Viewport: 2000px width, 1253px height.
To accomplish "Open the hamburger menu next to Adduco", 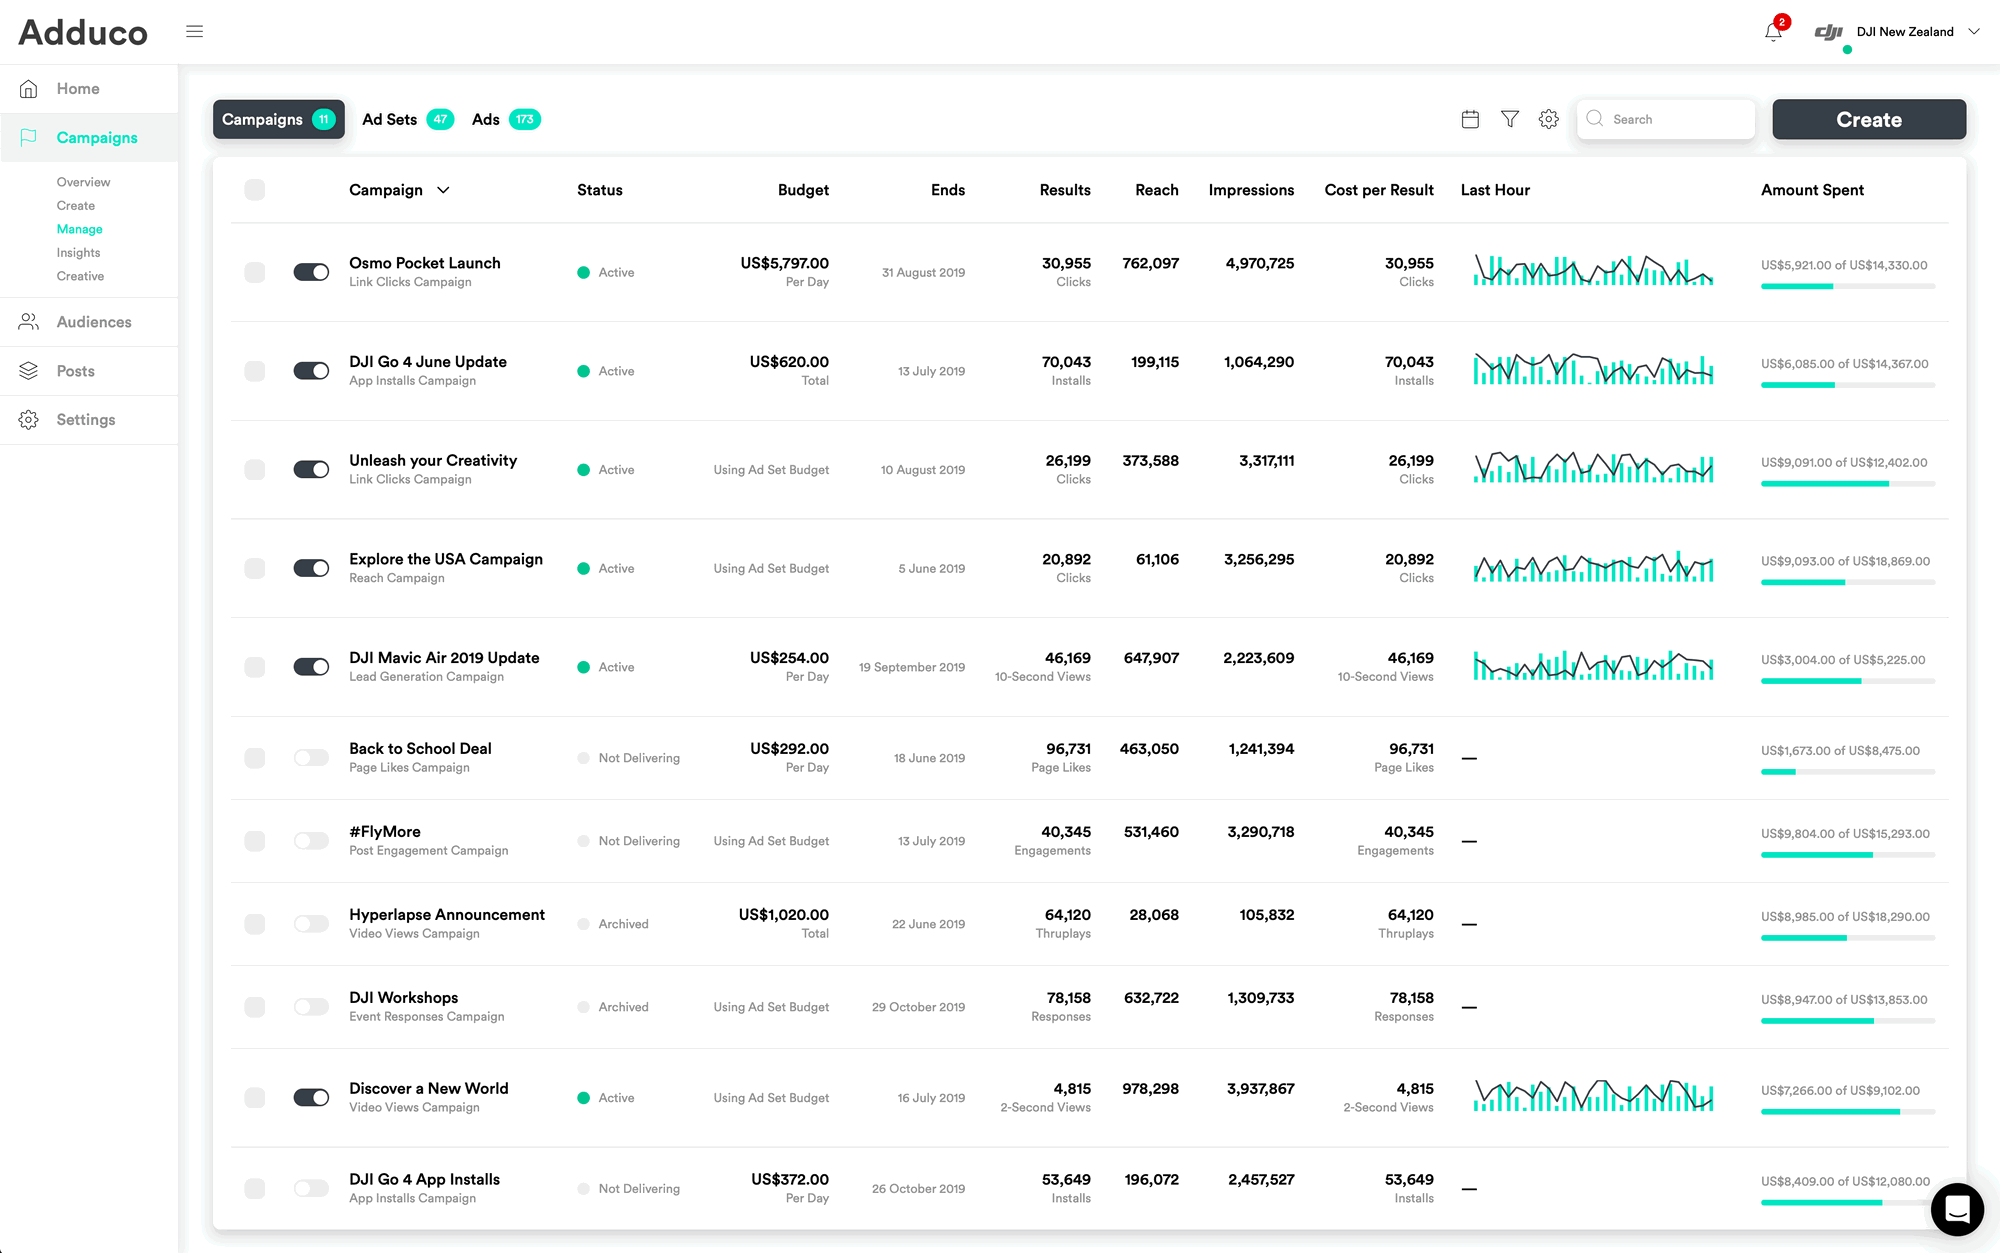I will tap(194, 32).
